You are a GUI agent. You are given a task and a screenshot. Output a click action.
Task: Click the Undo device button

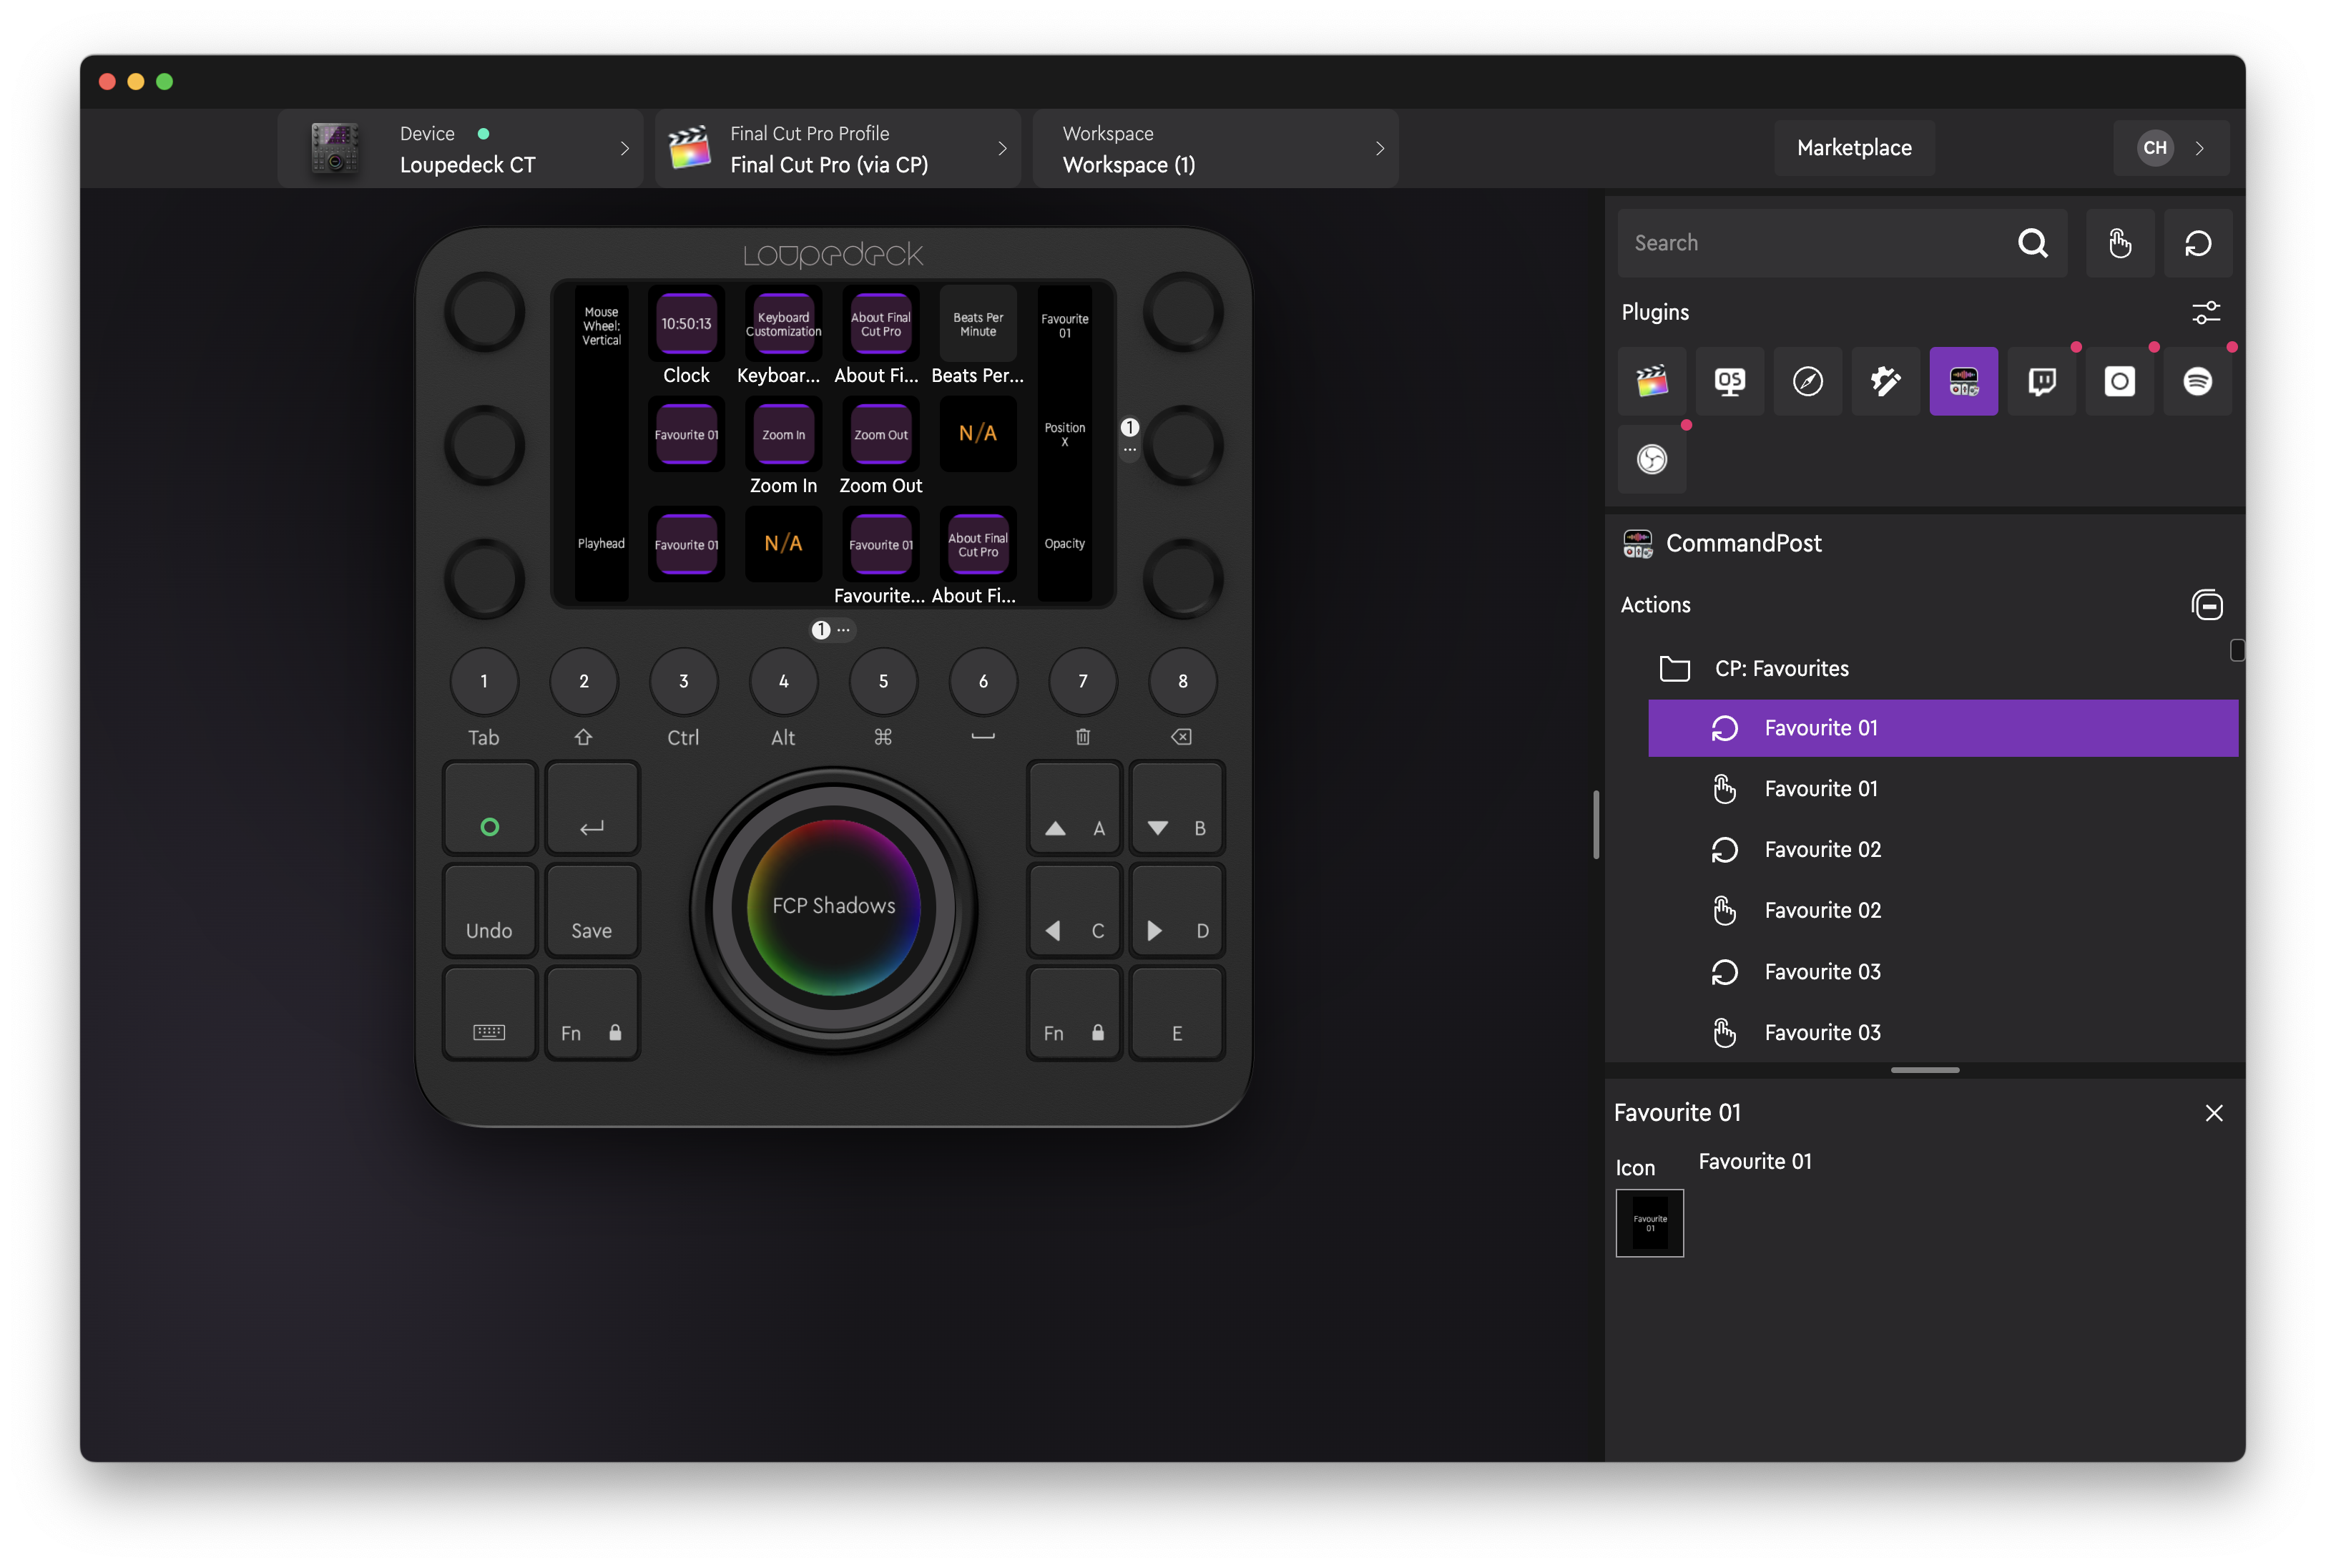(489, 911)
